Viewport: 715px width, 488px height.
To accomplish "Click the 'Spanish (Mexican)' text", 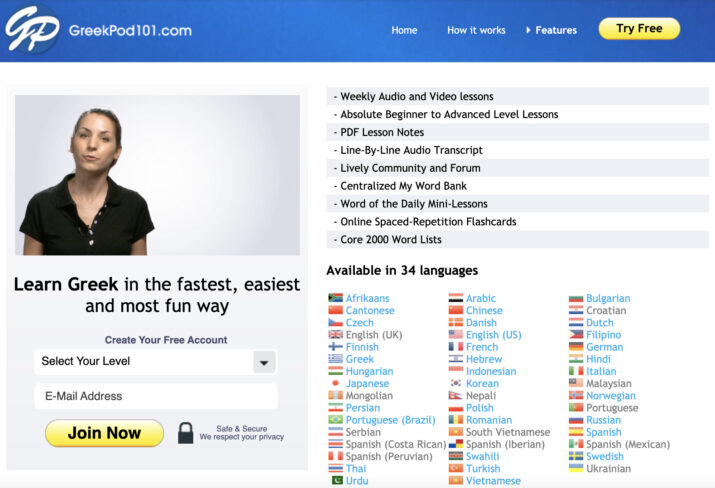I will (628, 444).
